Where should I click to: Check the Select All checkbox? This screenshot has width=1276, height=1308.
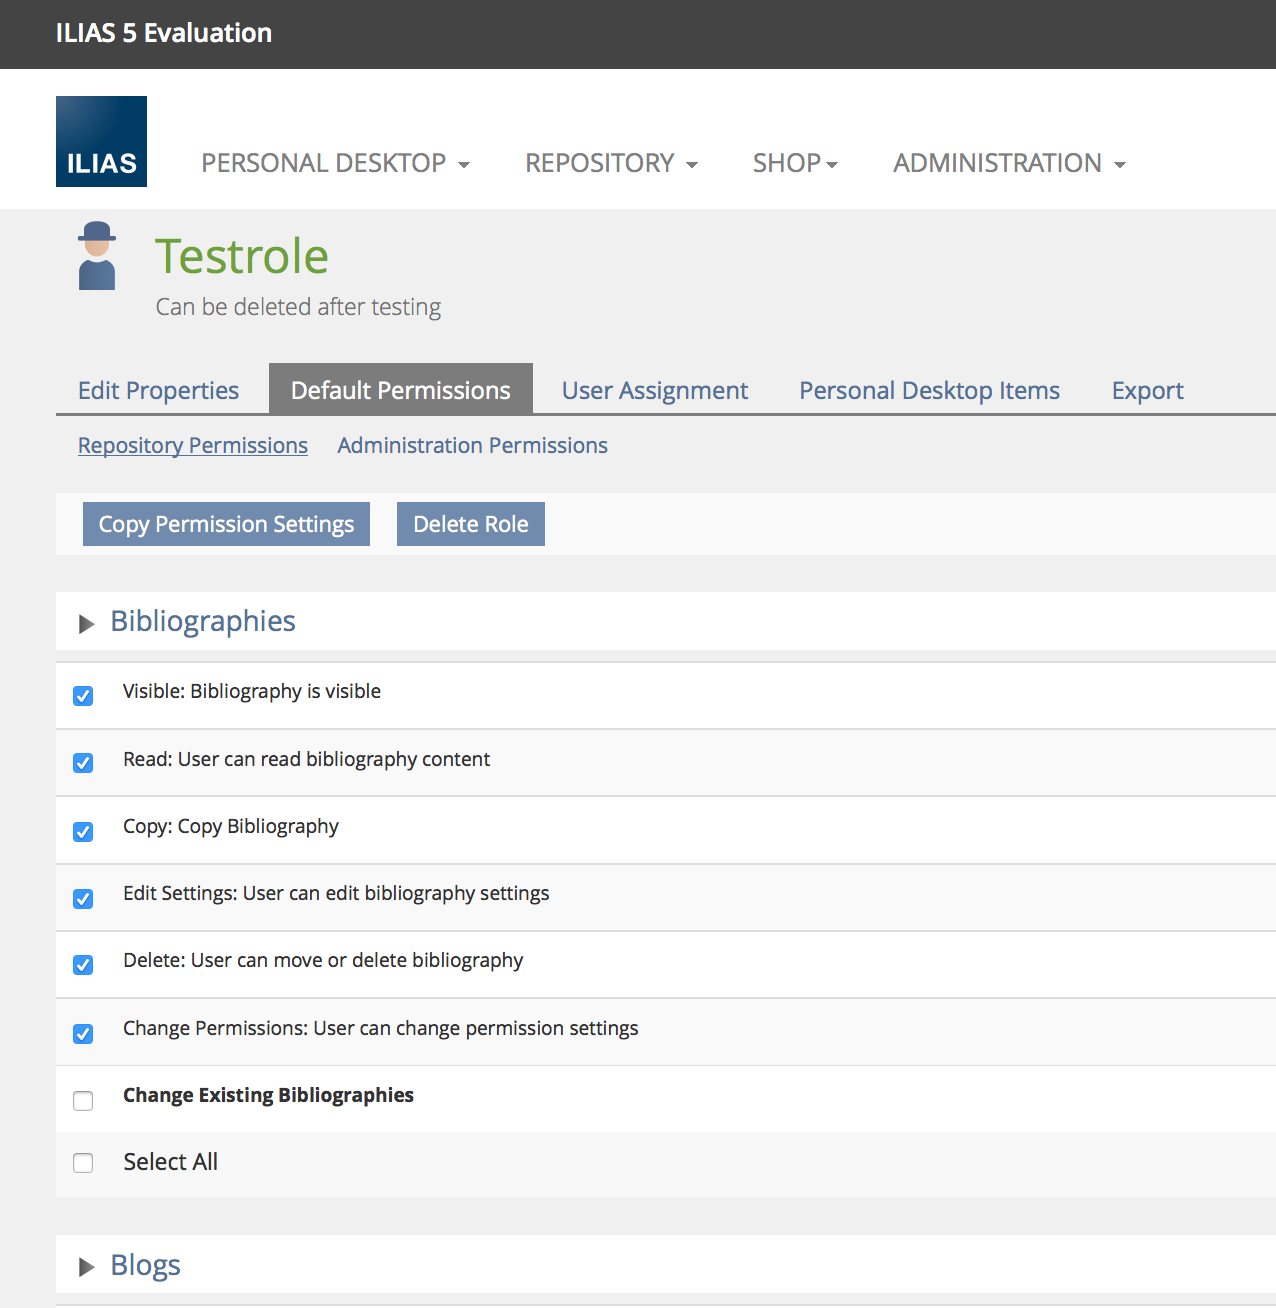[83, 1163]
